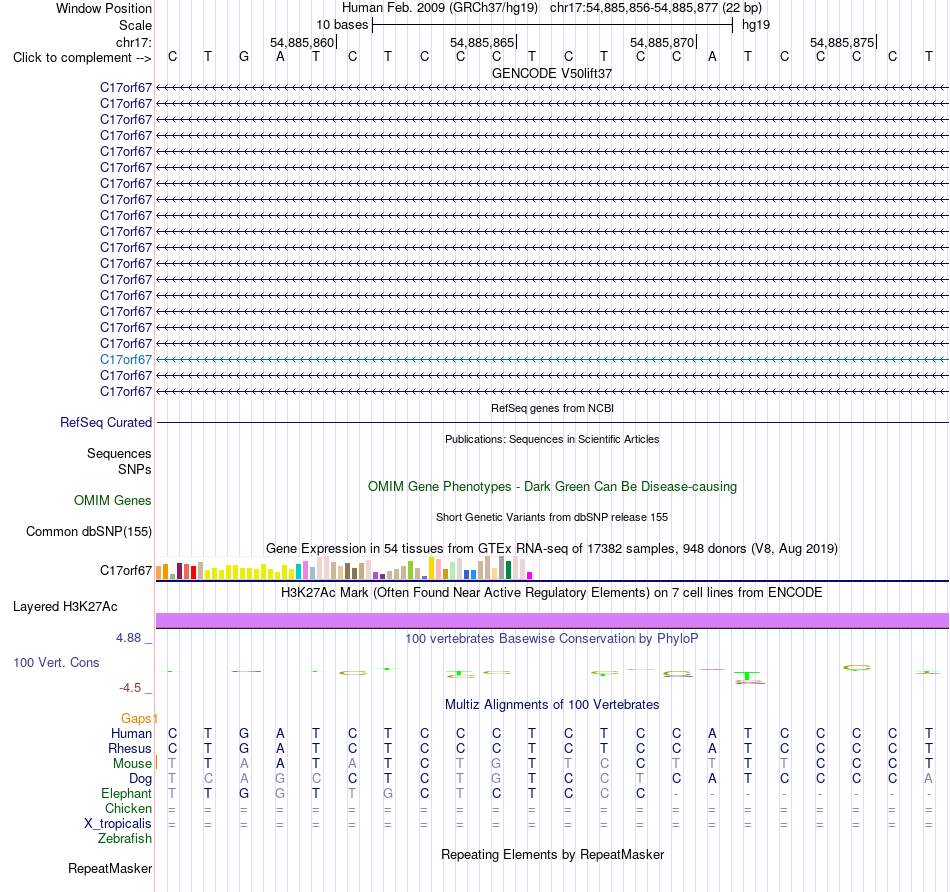Click 'Click to complement -->' to complement bases
The width and height of the screenshot is (950, 892).
coord(82,58)
